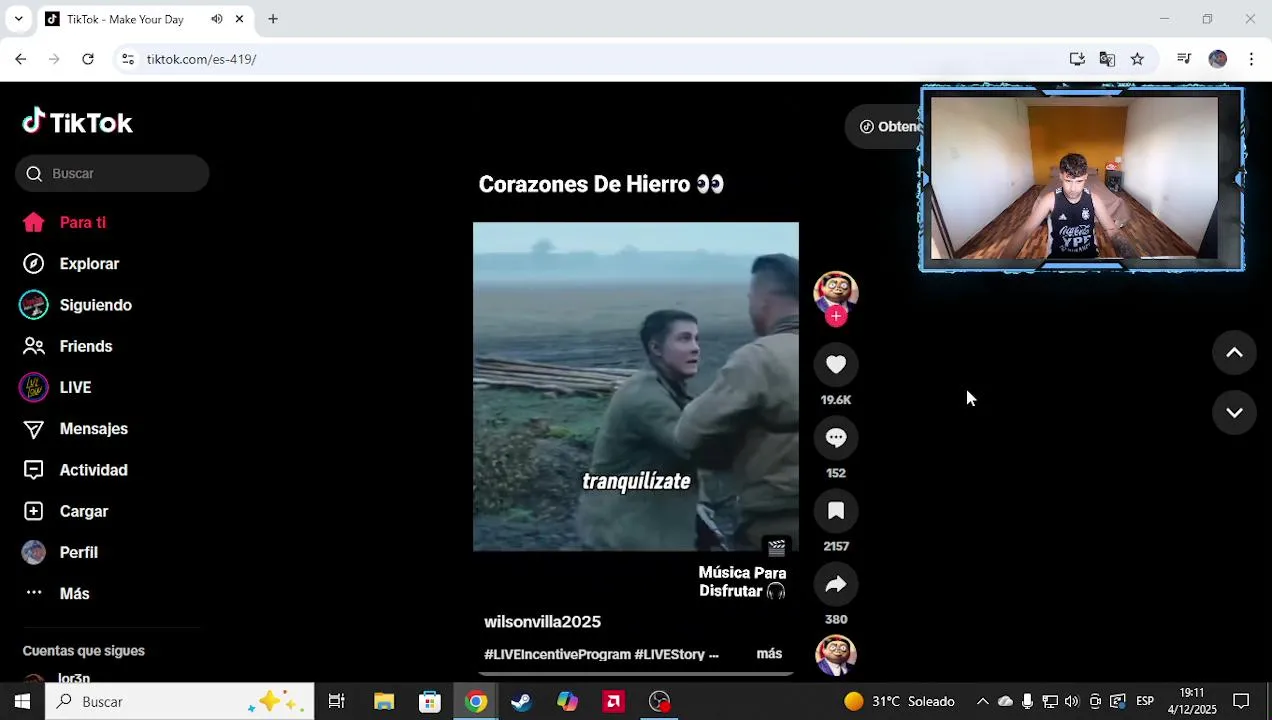The height and width of the screenshot is (720, 1272).
Task: Click the taskbar Buscar search box
Action: tap(180, 702)
